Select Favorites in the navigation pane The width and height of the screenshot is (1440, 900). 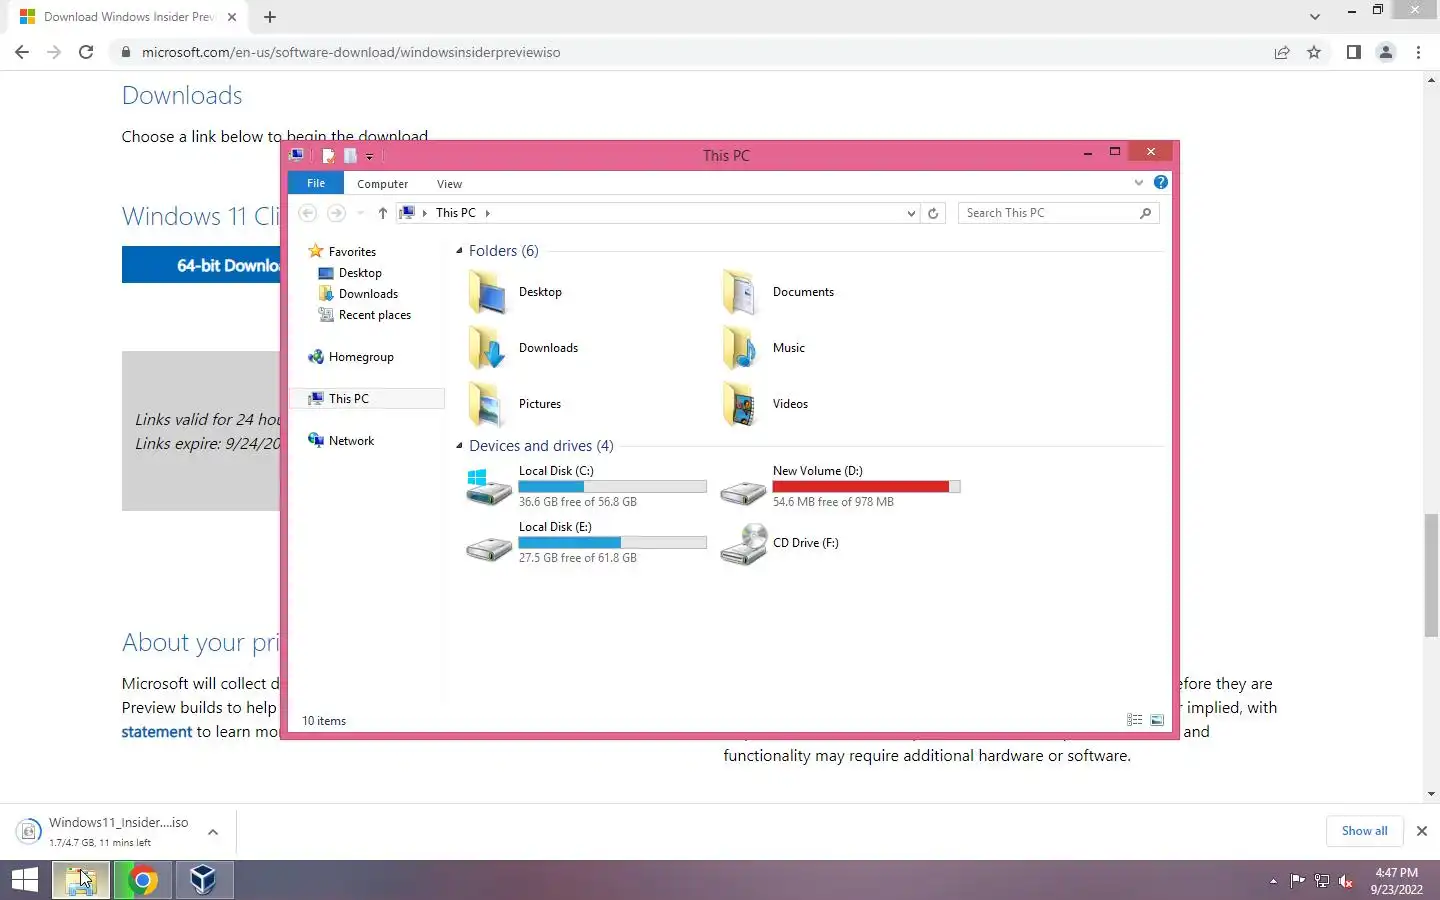(x=352, y=252)
